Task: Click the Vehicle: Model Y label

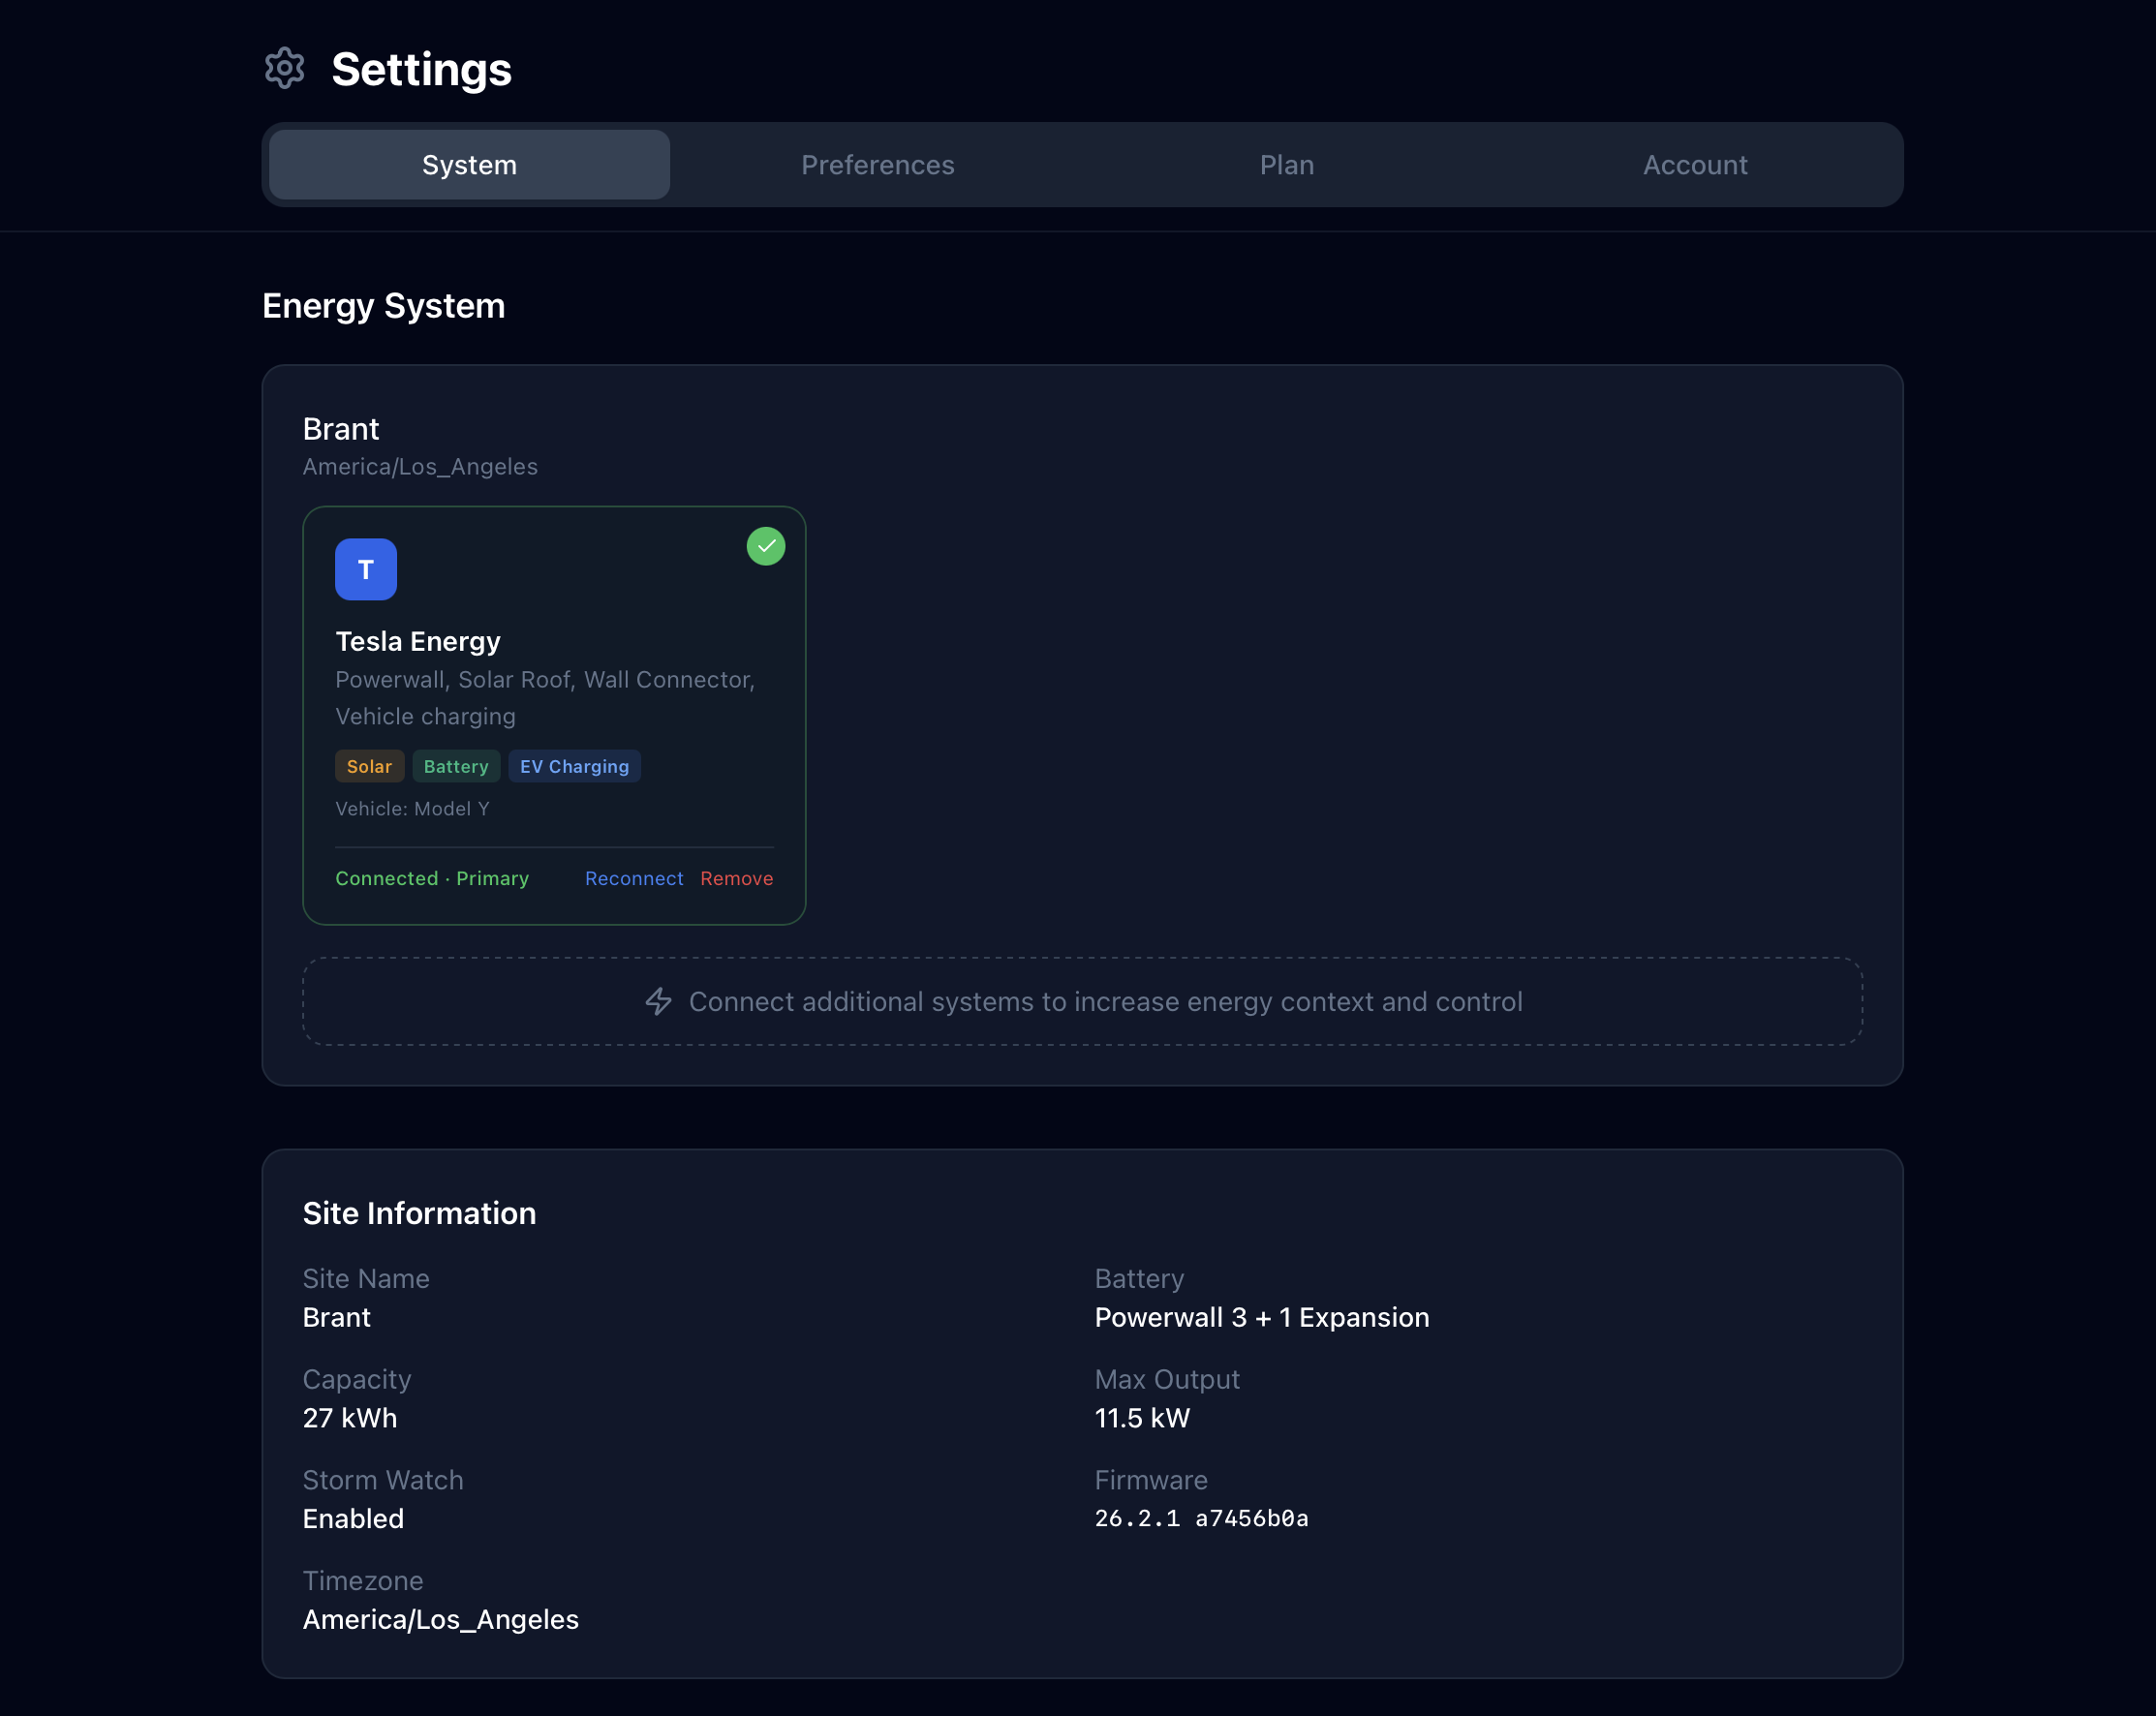Action: point(412,808)
